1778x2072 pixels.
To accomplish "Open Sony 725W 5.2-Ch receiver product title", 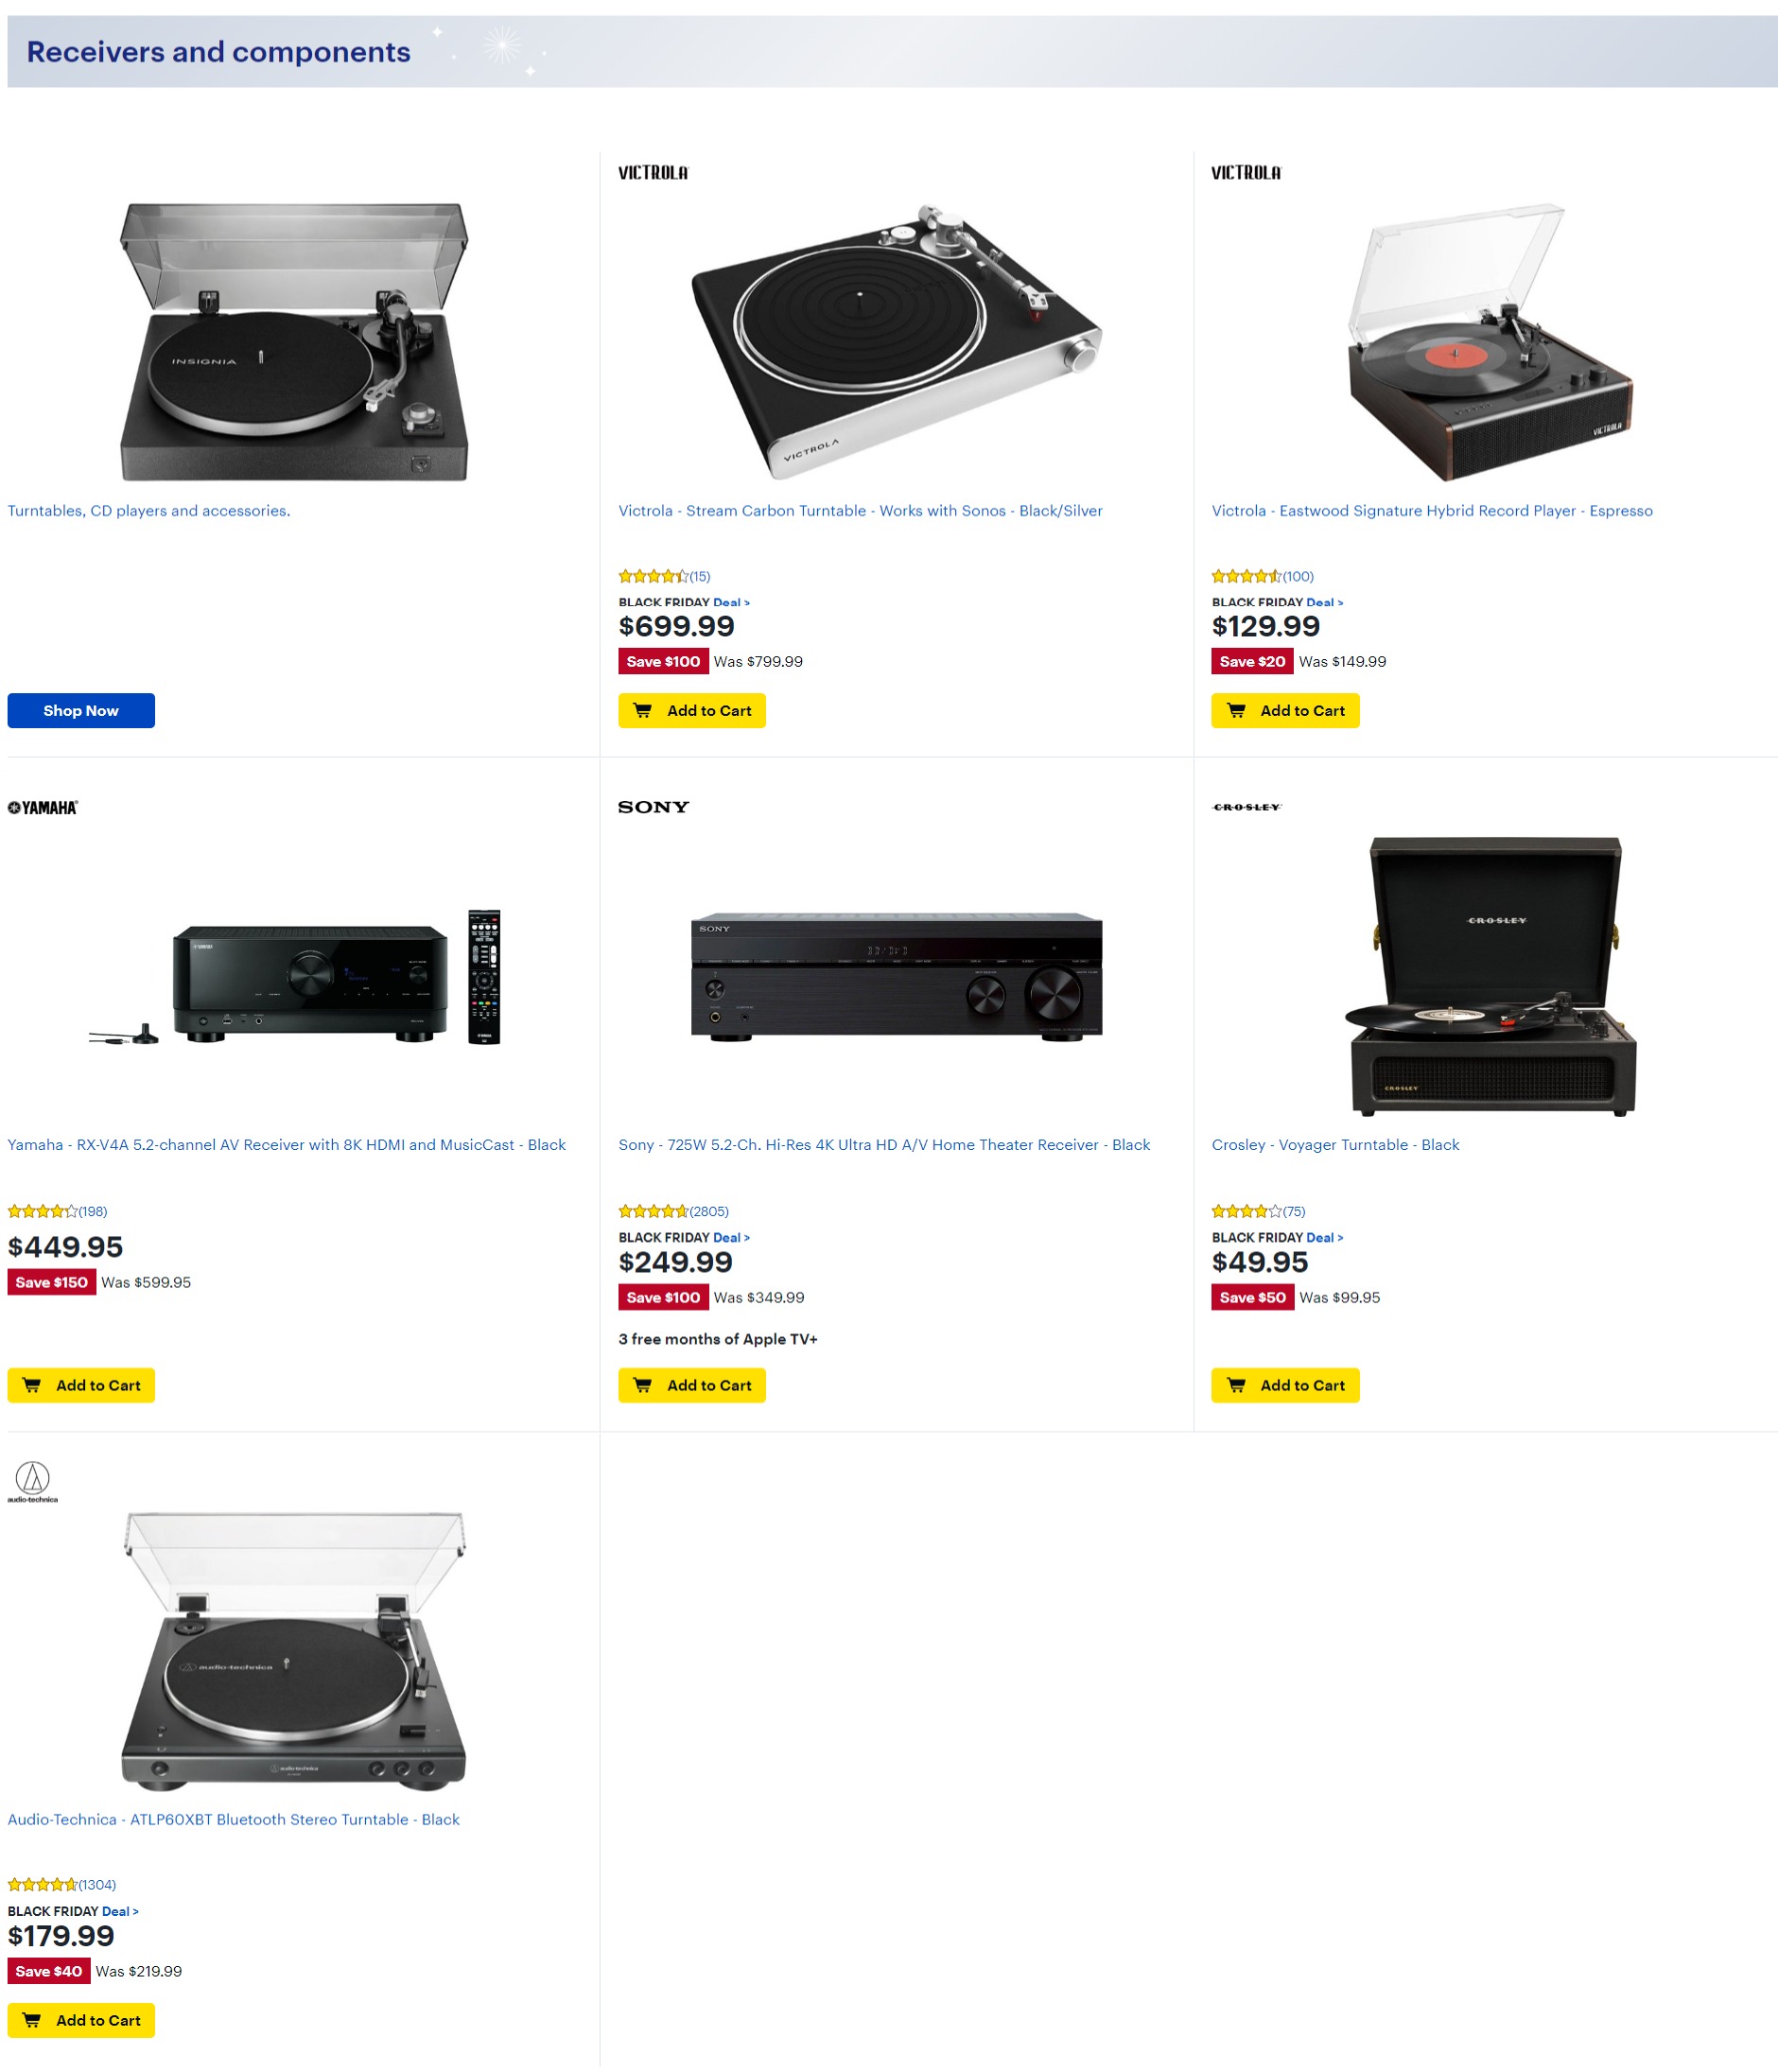I will (884, 1144).
